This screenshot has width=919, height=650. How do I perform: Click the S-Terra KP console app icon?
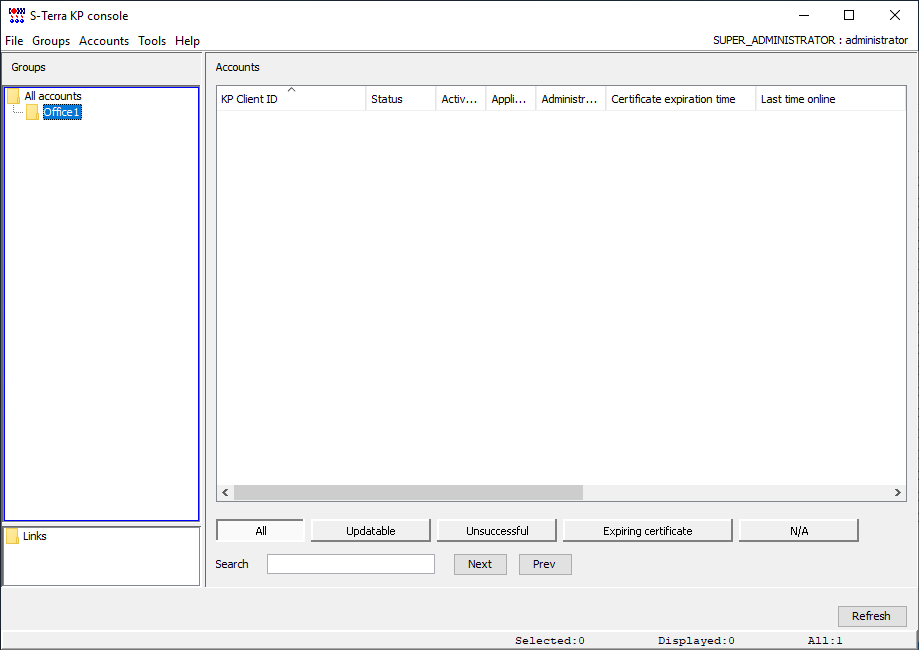tap(17, 15)
